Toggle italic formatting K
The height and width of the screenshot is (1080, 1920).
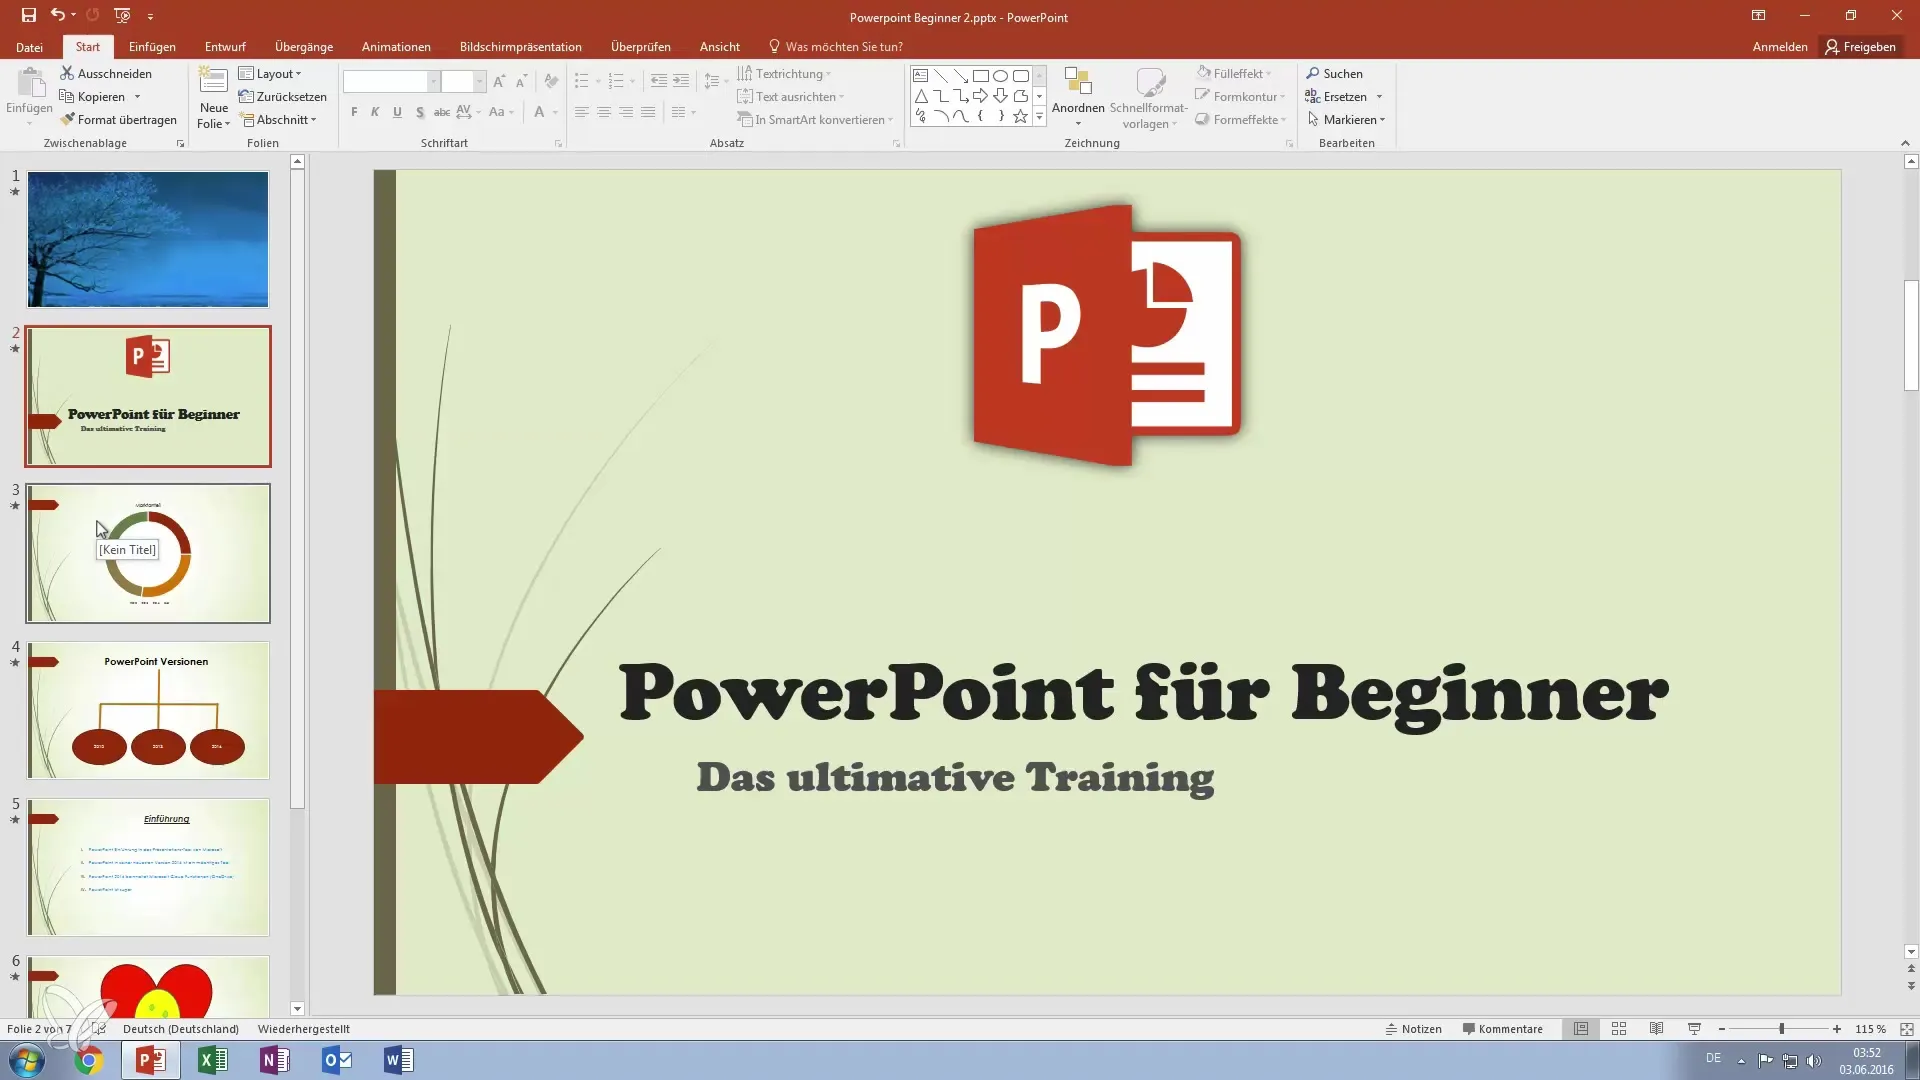coord(375,112)
